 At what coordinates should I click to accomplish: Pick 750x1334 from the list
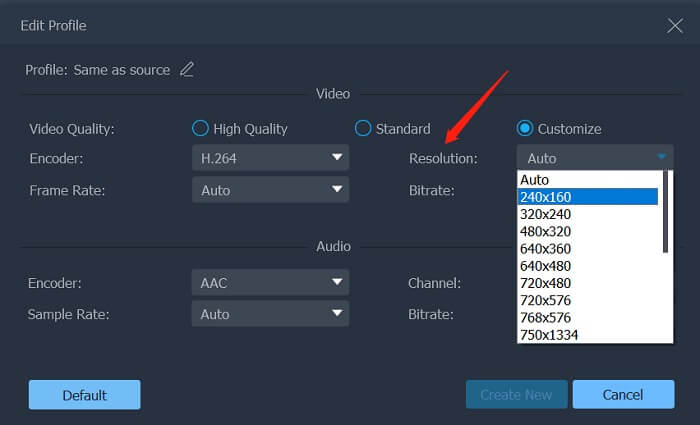pos(588,334)
